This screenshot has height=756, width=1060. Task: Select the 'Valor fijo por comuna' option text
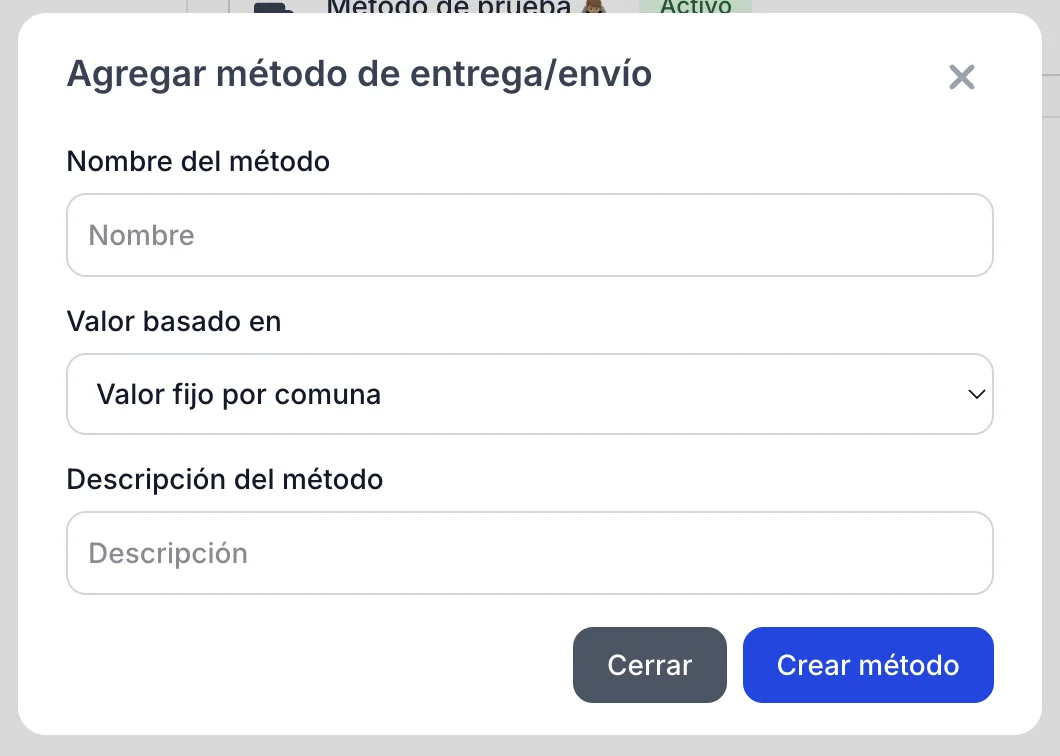[x=239, y=394]
